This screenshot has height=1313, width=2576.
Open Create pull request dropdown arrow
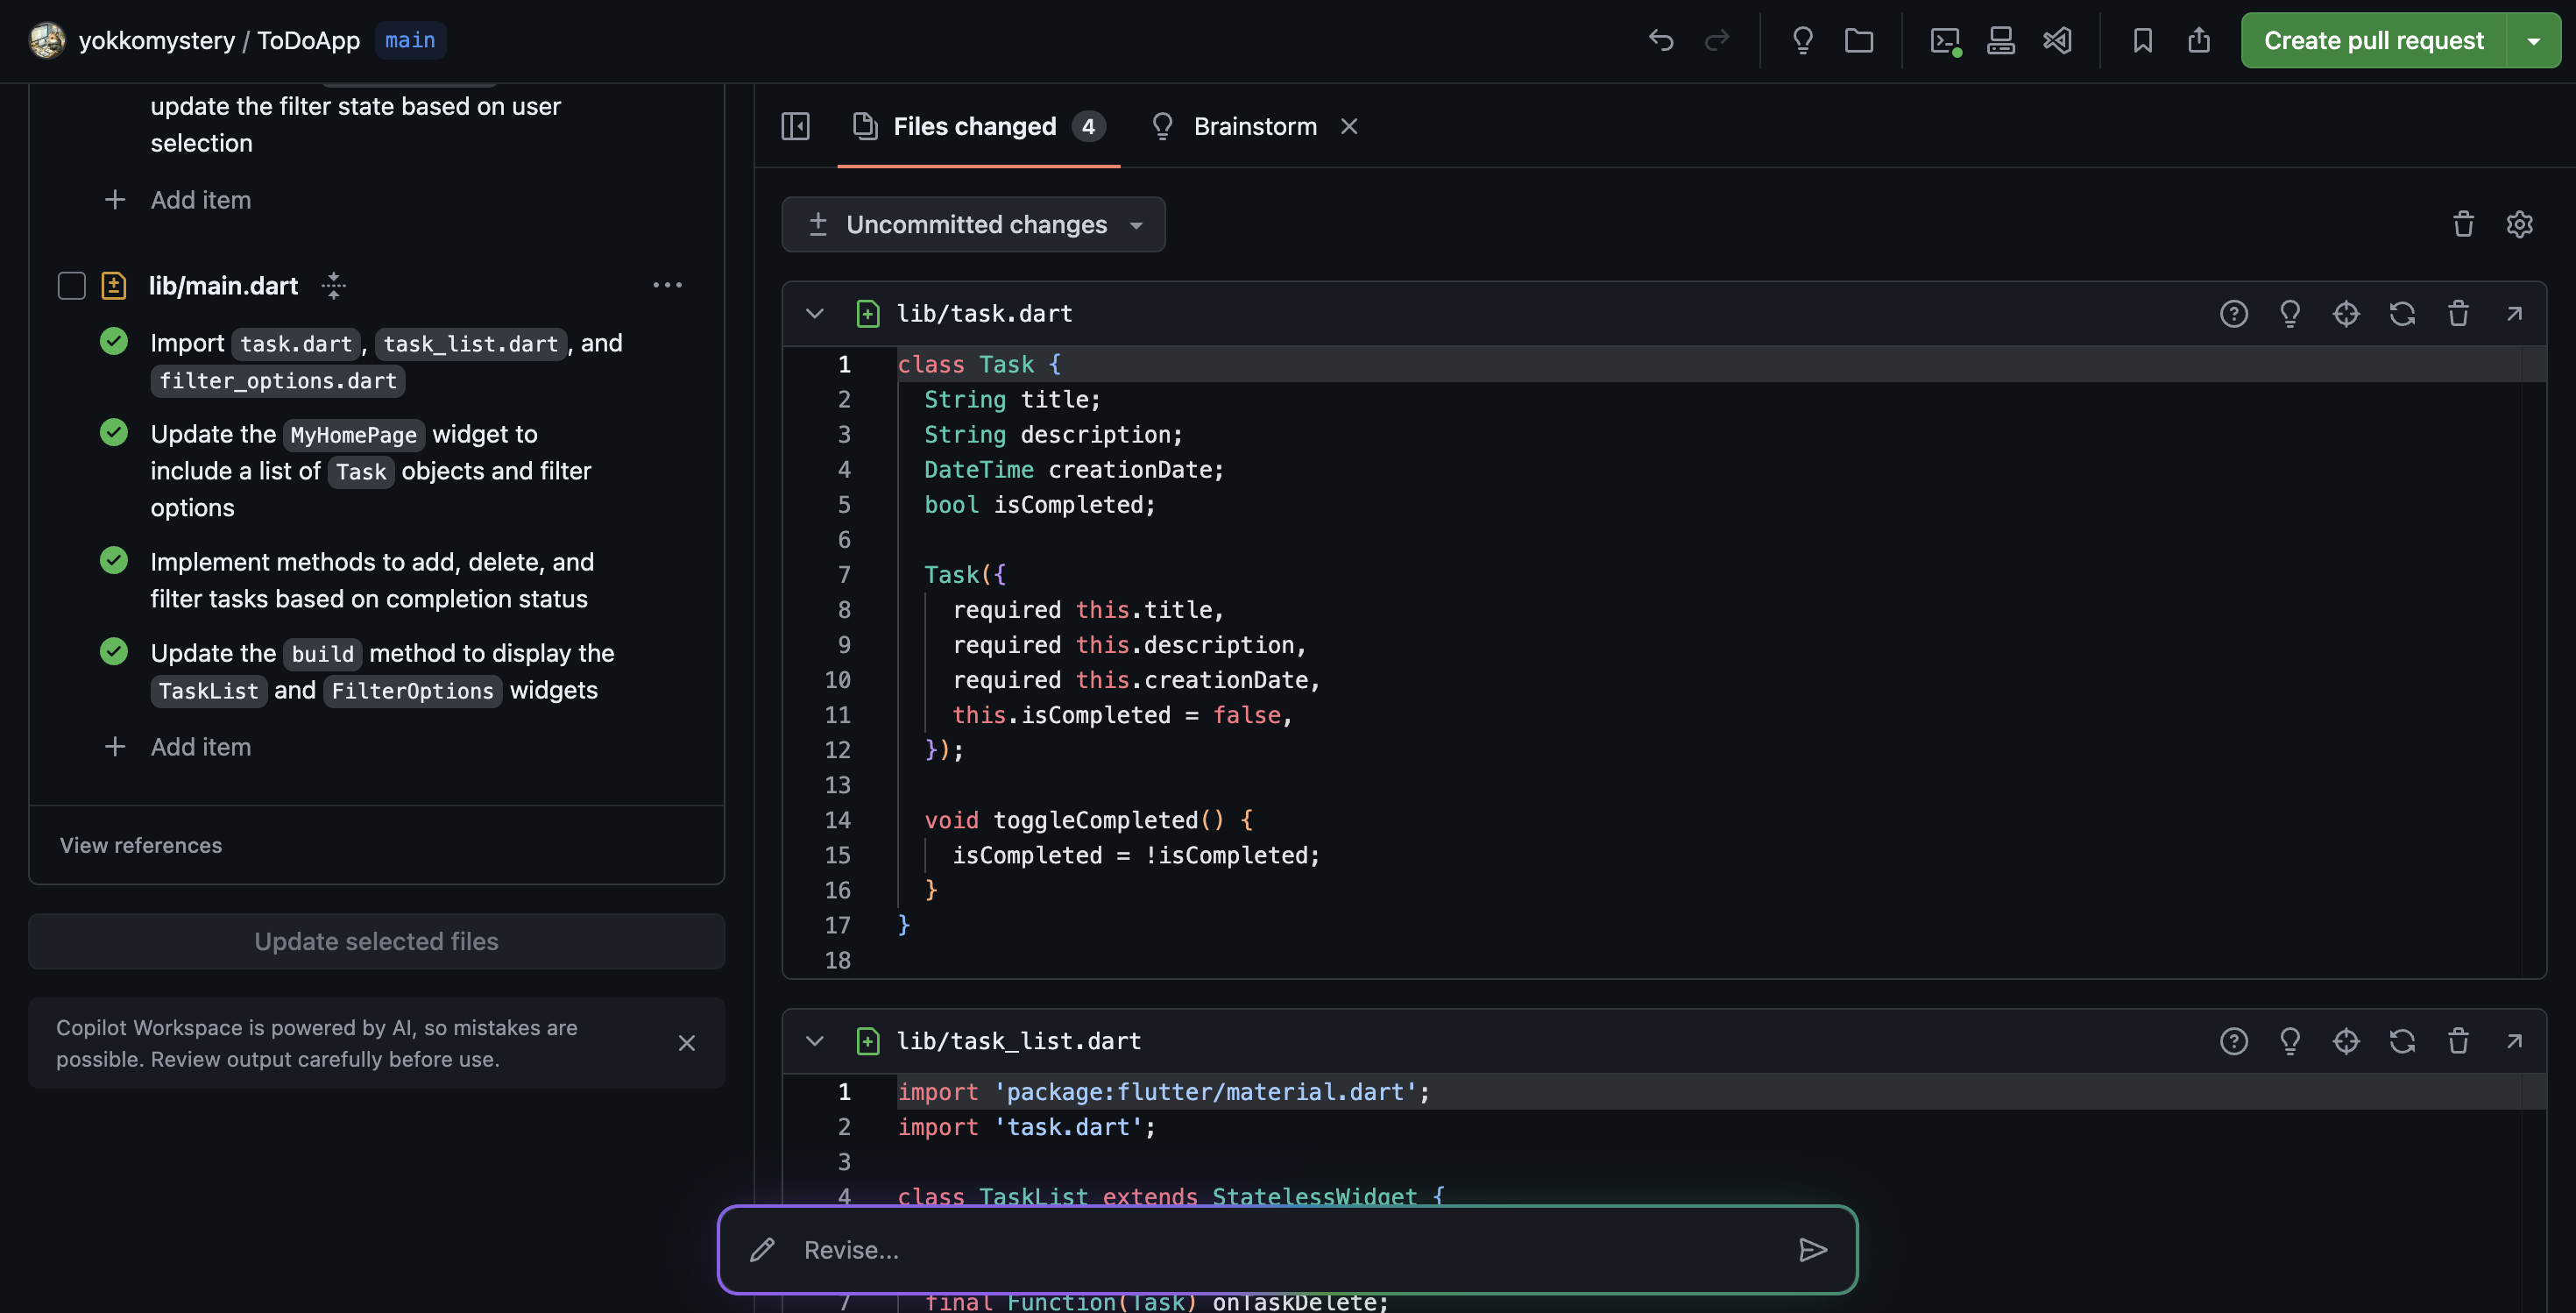(2534, 40)
